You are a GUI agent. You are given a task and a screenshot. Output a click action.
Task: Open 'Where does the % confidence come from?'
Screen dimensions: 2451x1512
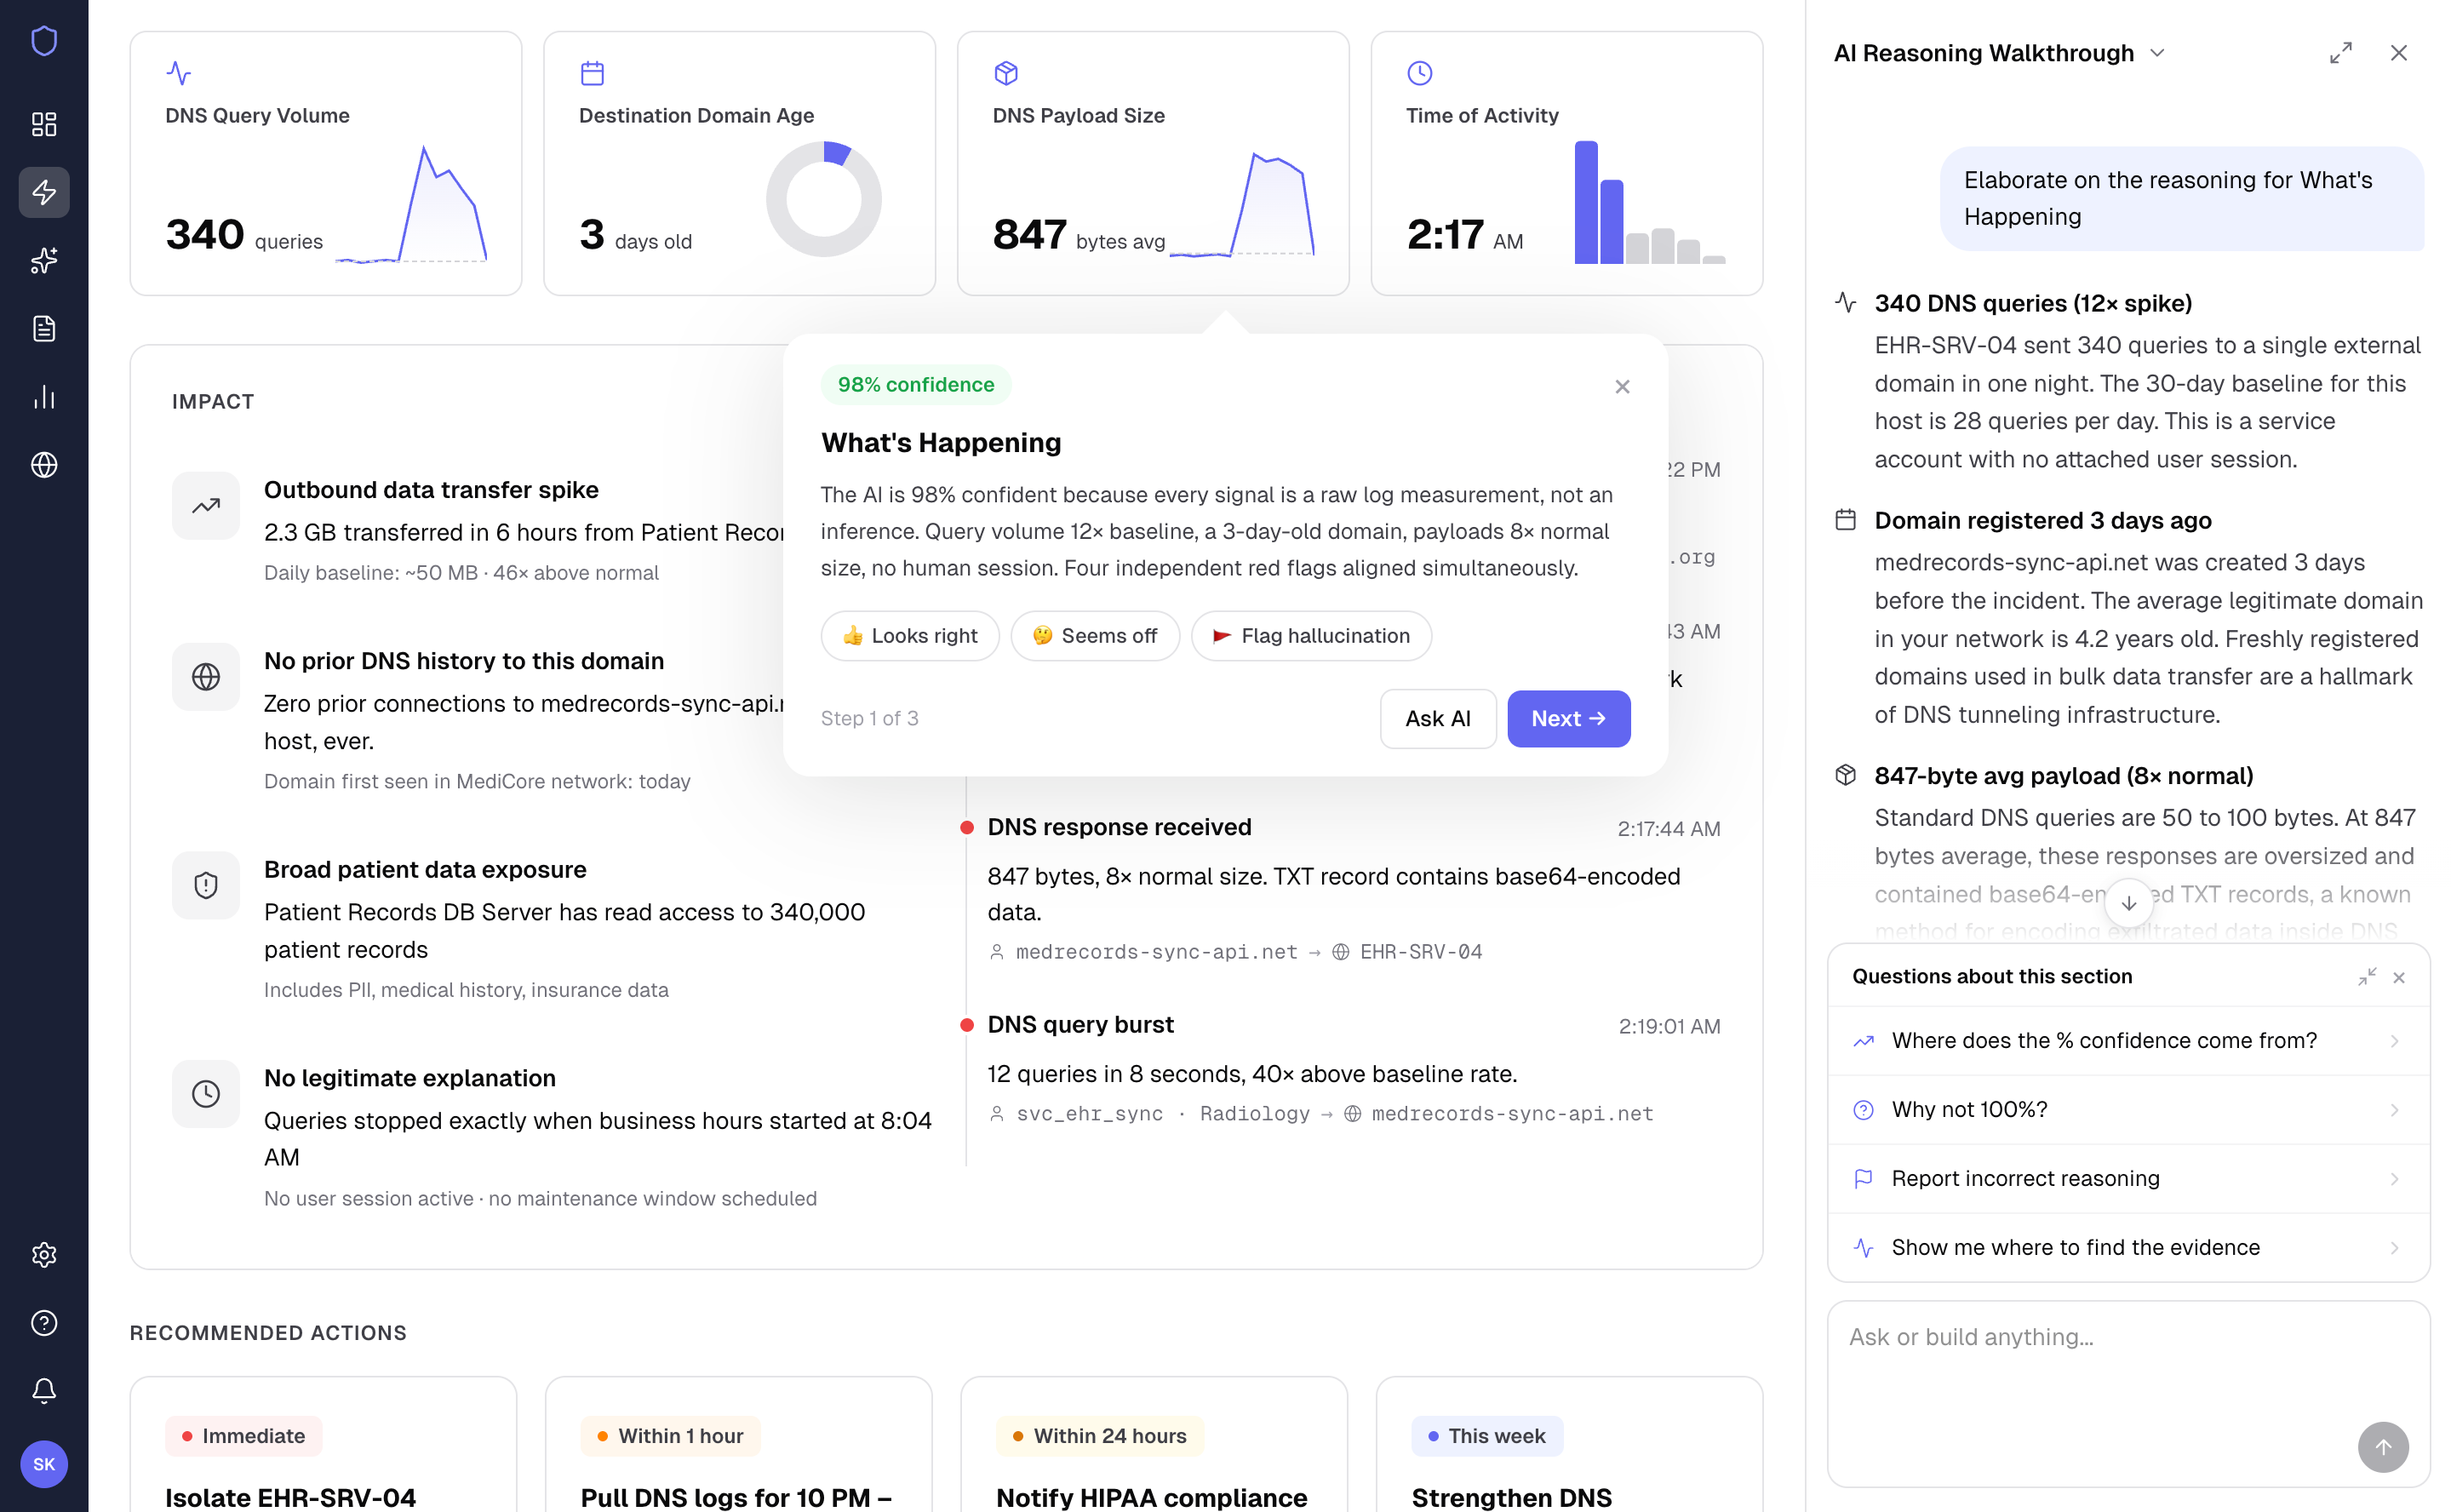tap(2129, 1041)
